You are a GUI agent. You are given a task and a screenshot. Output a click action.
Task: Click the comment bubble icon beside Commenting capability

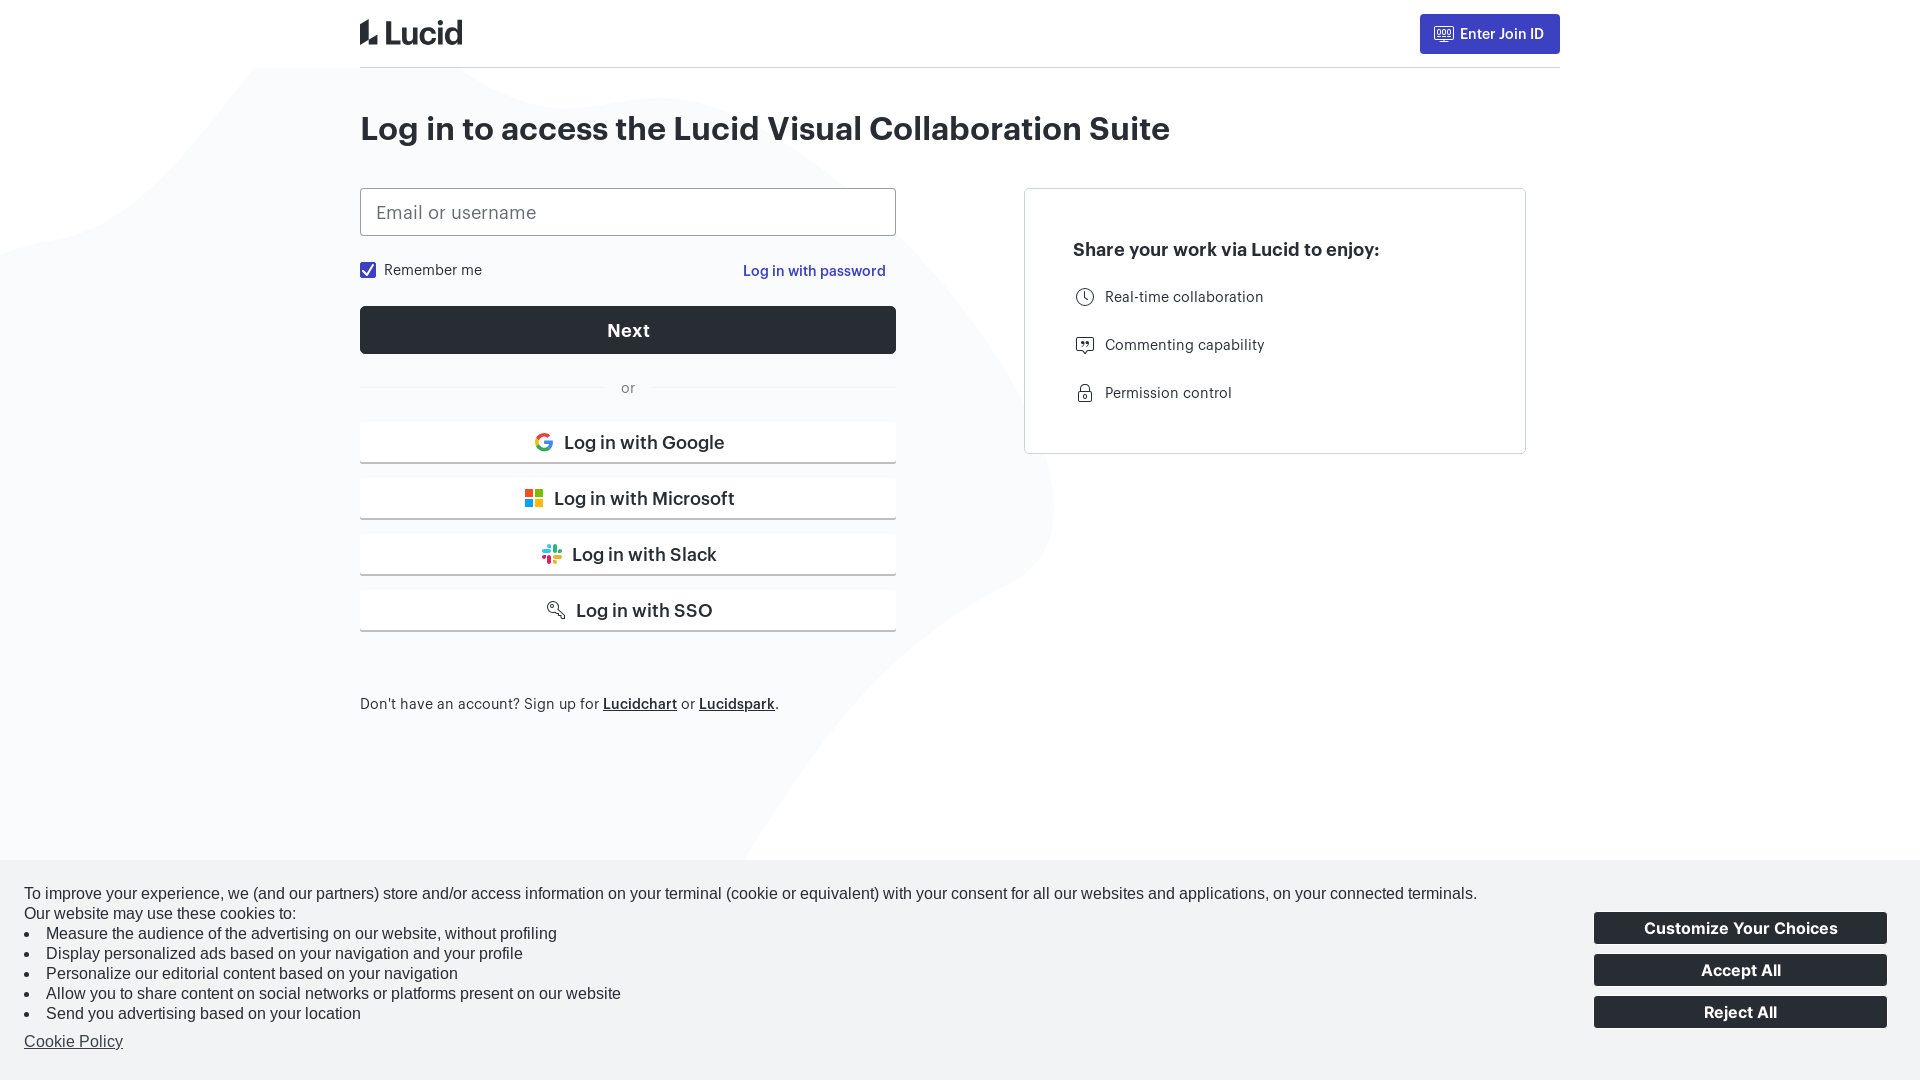click(1085, 345)
